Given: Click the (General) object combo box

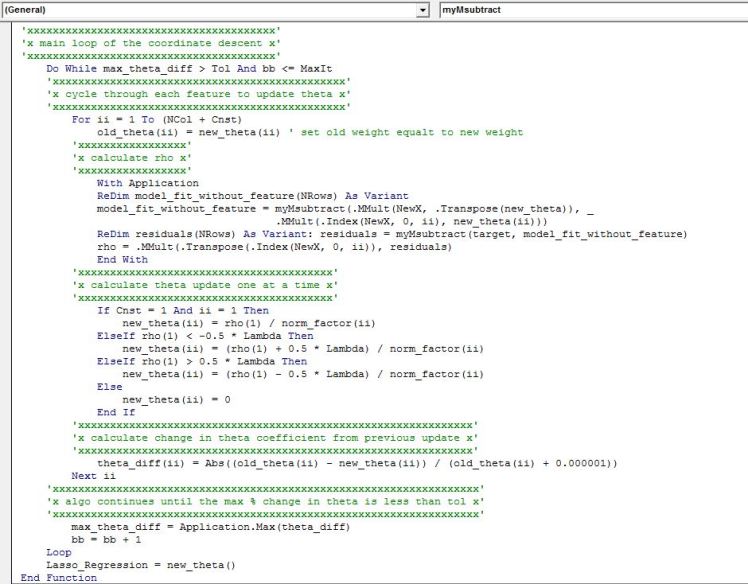Looking at the screenshot, I should point(208,9).
